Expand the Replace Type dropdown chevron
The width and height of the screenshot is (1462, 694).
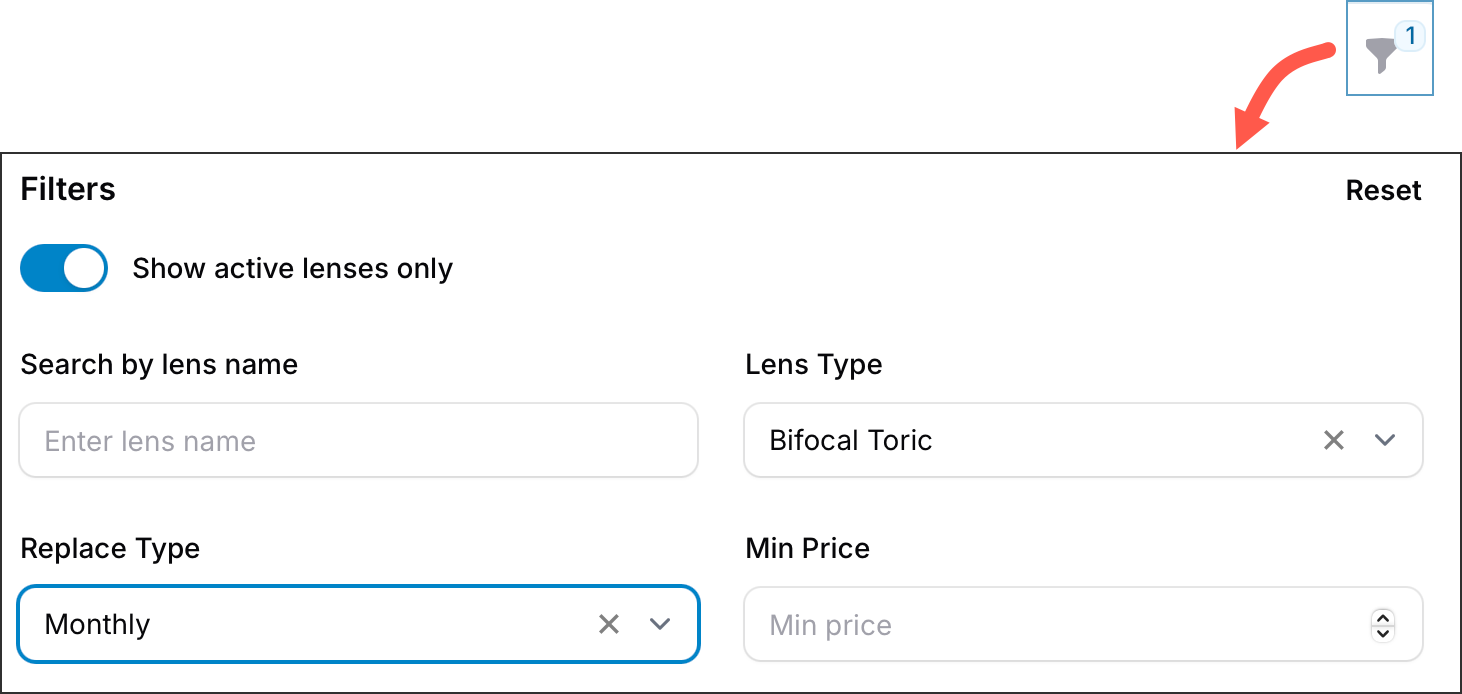pos(660,624)
